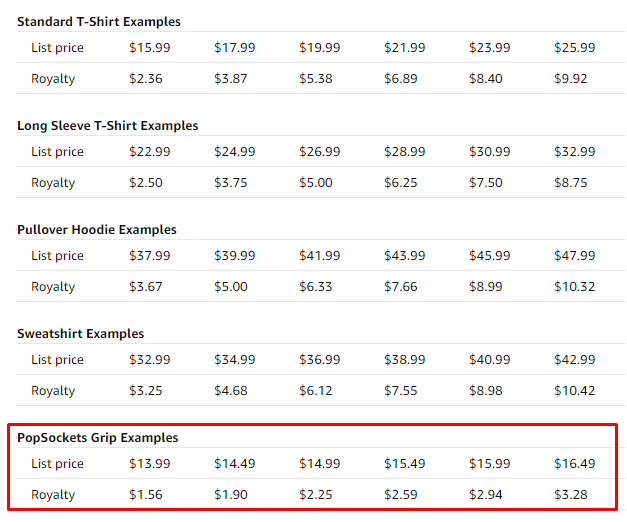Click the $10.42 Sweatshirt royalty value
Image resolution: width=627 pixels, height=522 pixels.
(x=575, y=390)
